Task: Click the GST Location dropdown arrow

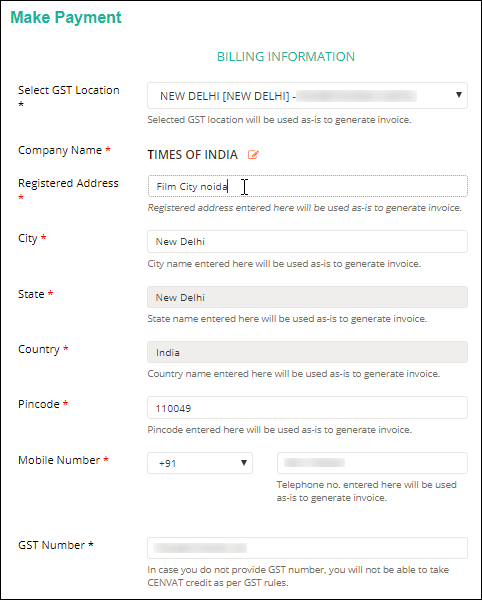Action: [x=459, y=95]
